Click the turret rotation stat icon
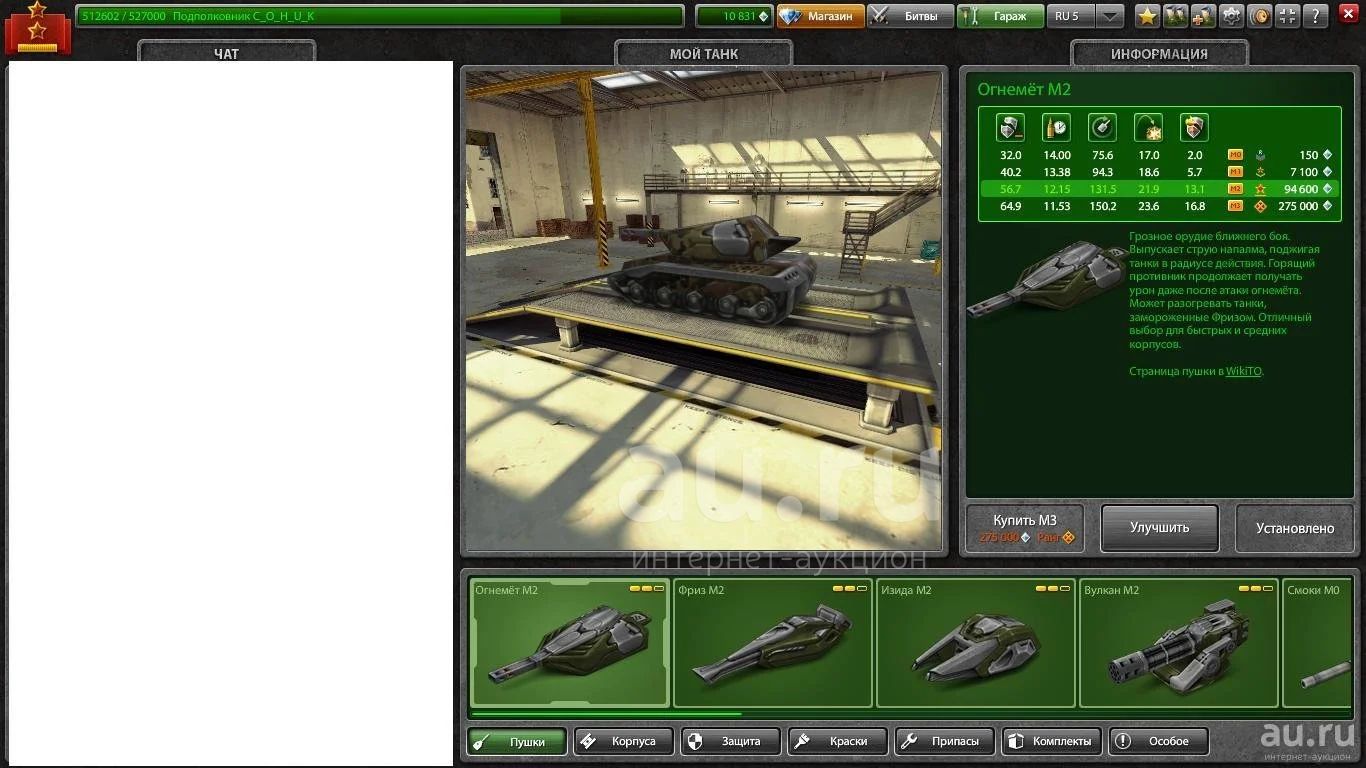The height and width of the screenshot is (768, 1366). pos(1102,127)
